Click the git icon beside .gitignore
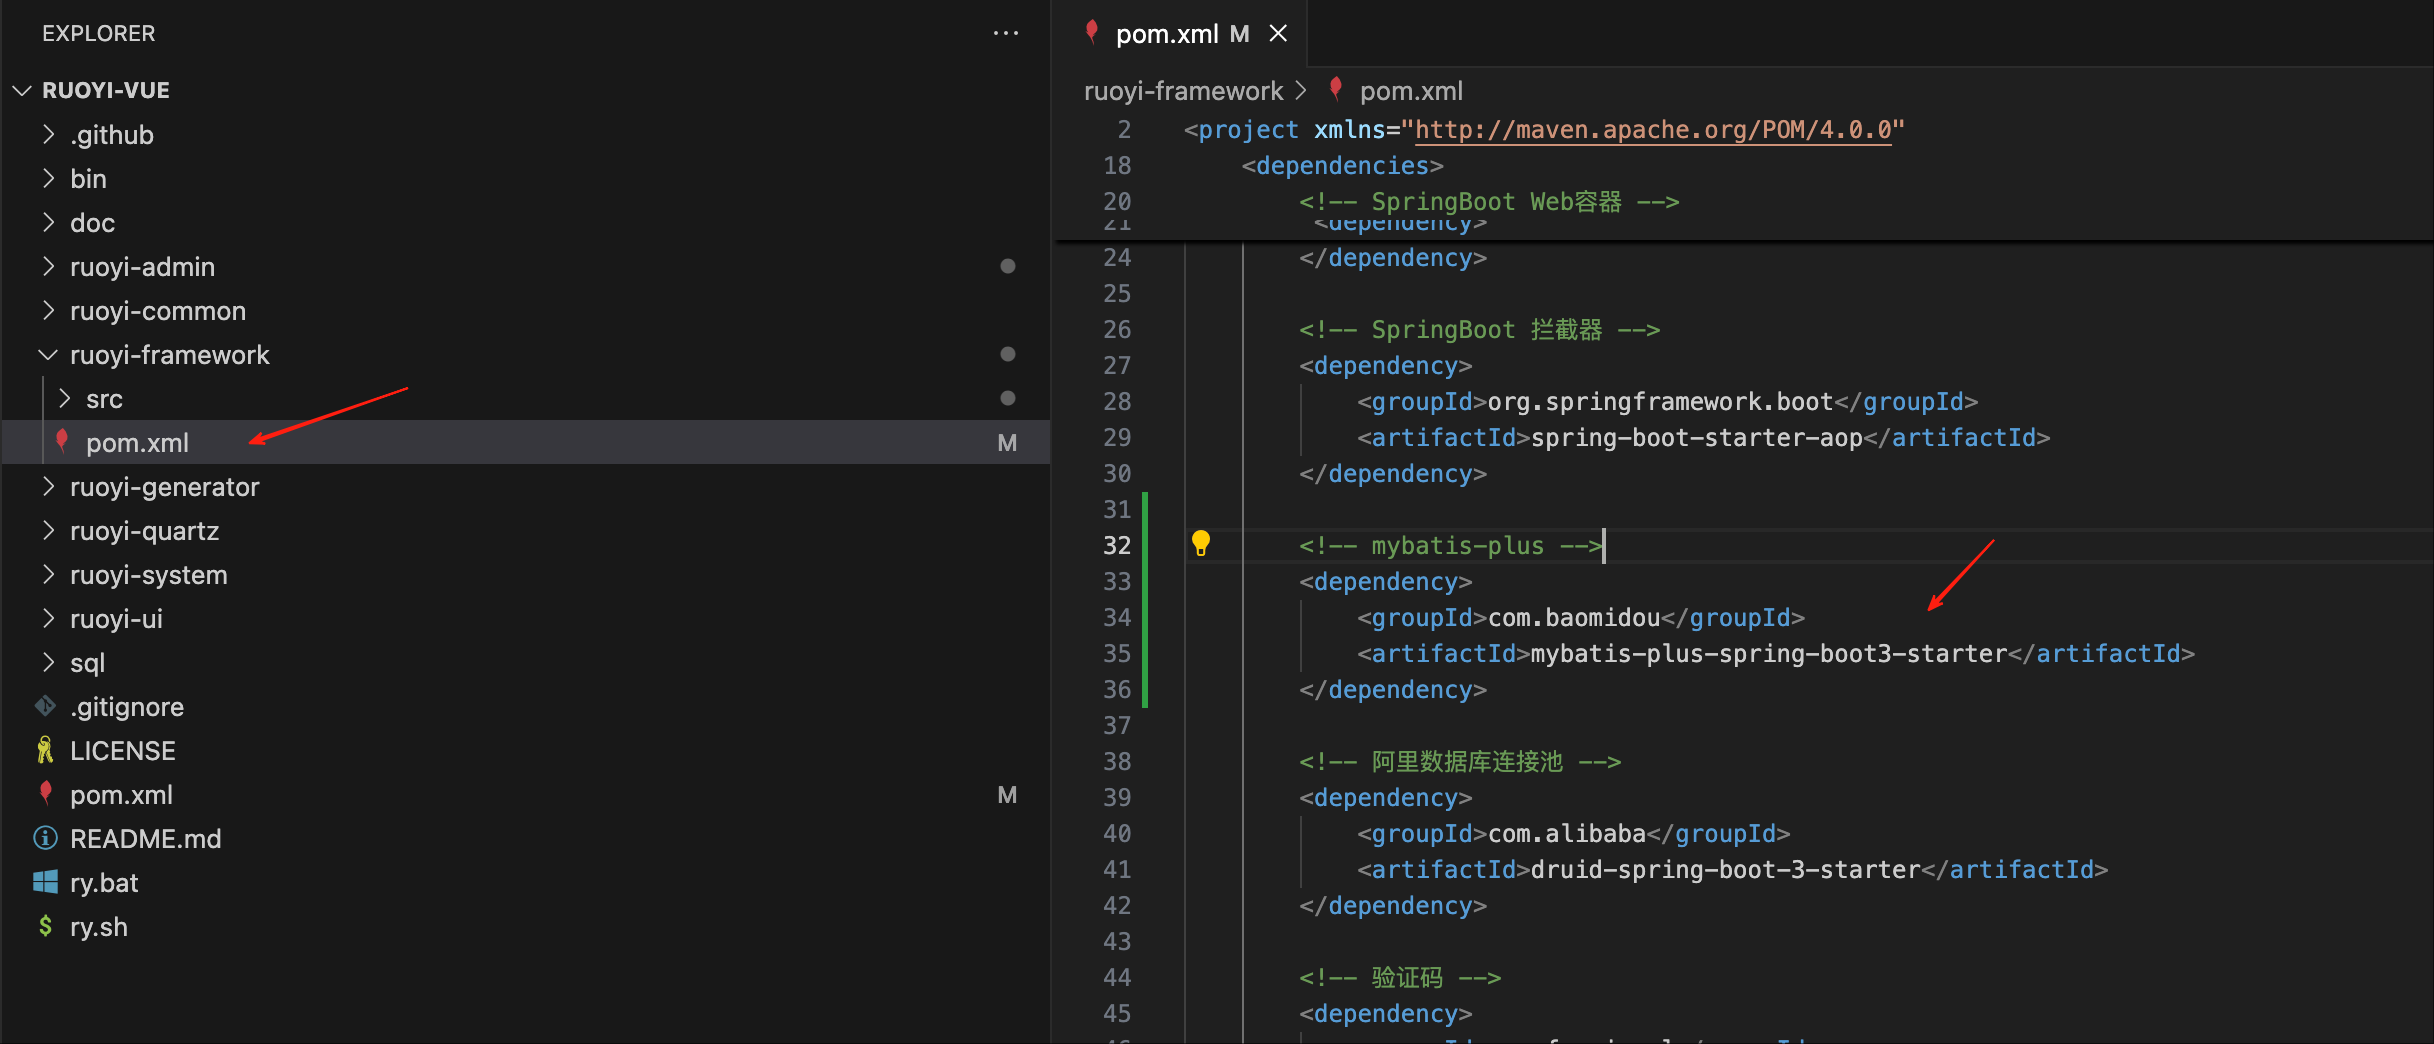2434x1044 pixels. (45, 706)
